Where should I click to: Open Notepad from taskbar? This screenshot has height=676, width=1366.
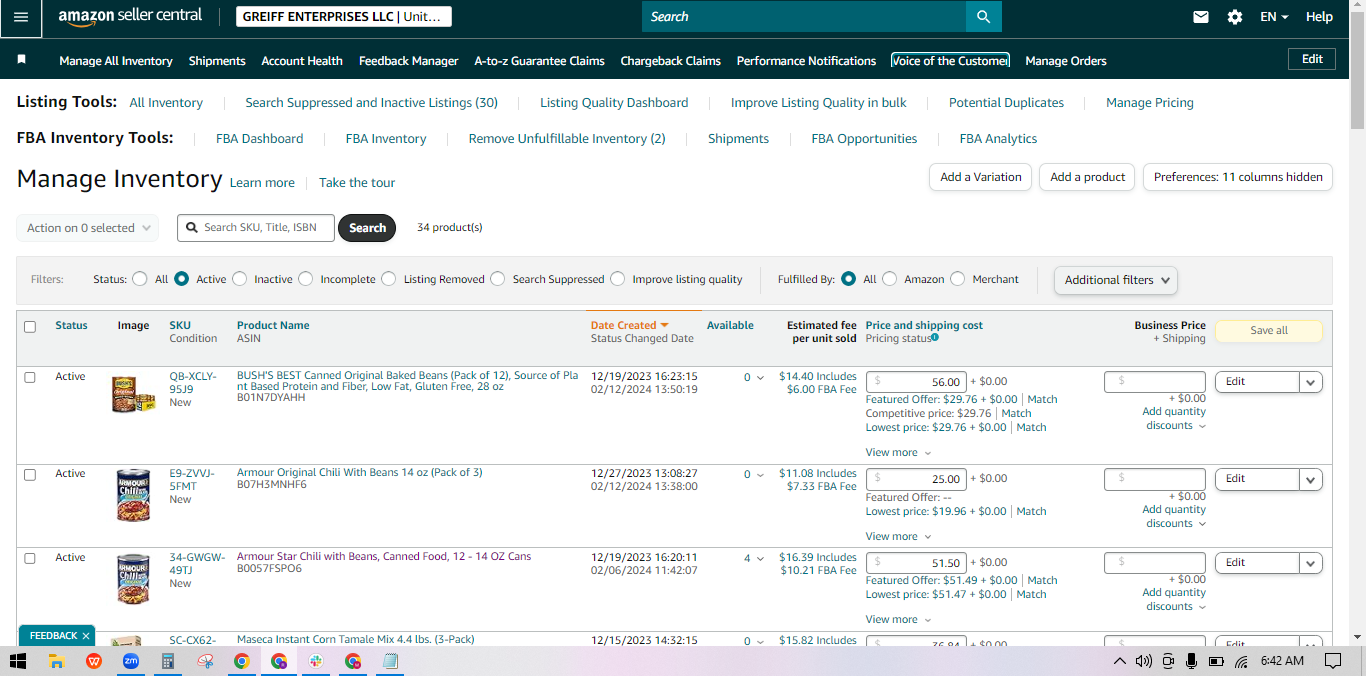tap(390, 661)
